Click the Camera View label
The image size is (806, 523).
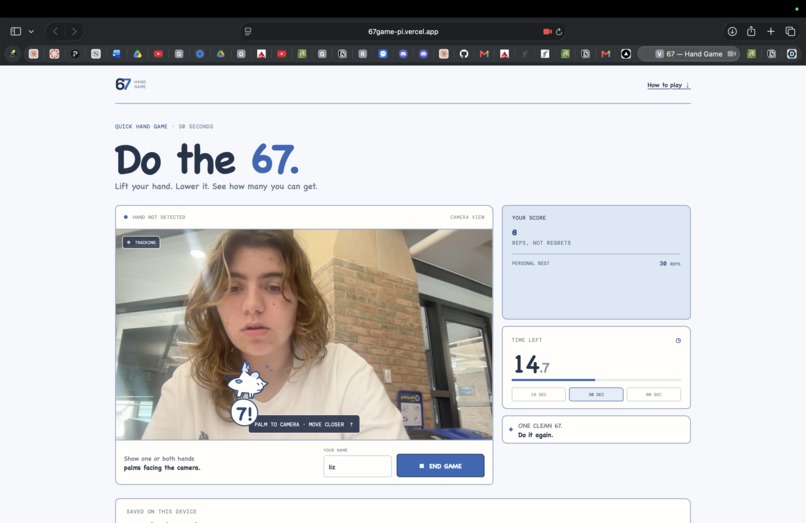coord(467,217)
